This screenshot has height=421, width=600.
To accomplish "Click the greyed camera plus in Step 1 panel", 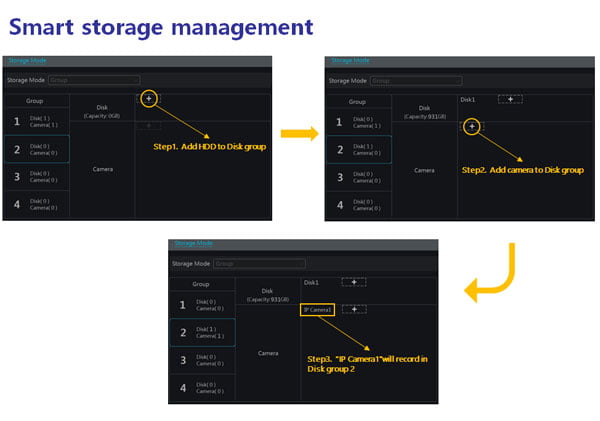I will 149,126.
